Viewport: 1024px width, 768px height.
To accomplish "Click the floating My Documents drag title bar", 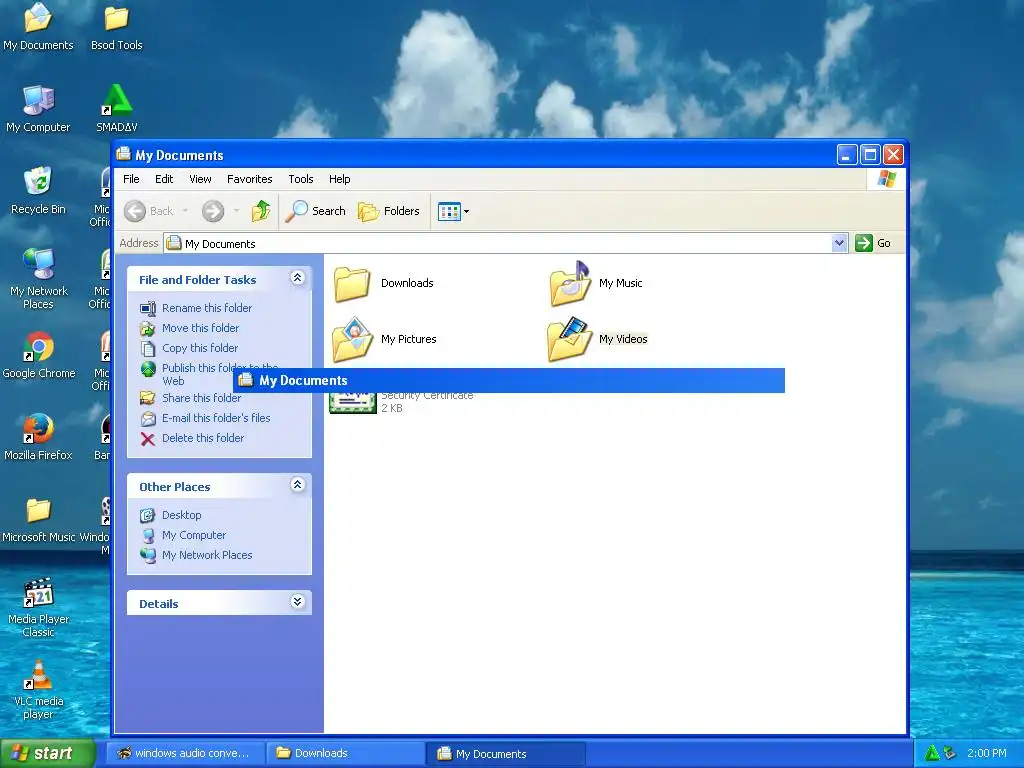I will tap(509, 381).
